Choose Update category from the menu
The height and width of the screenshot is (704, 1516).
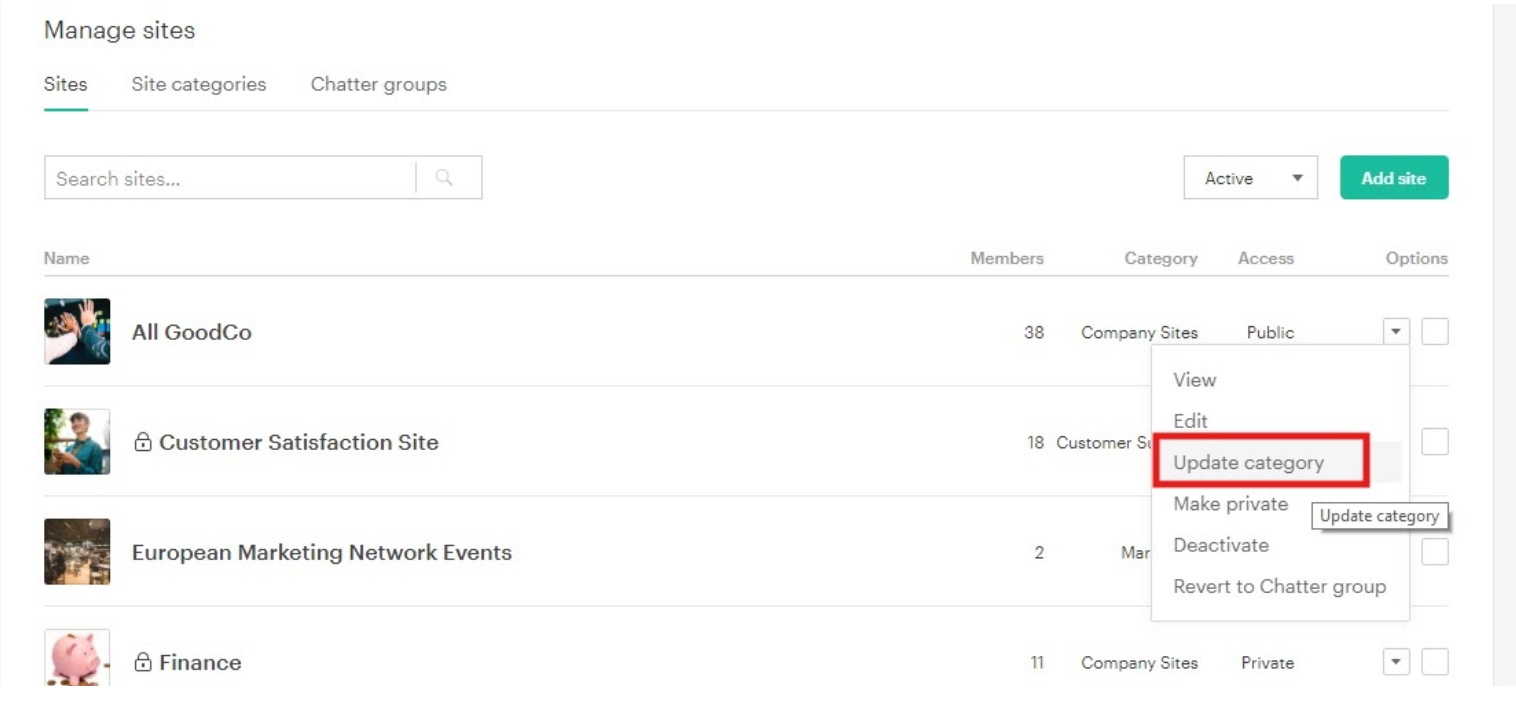click(1248, 462)
